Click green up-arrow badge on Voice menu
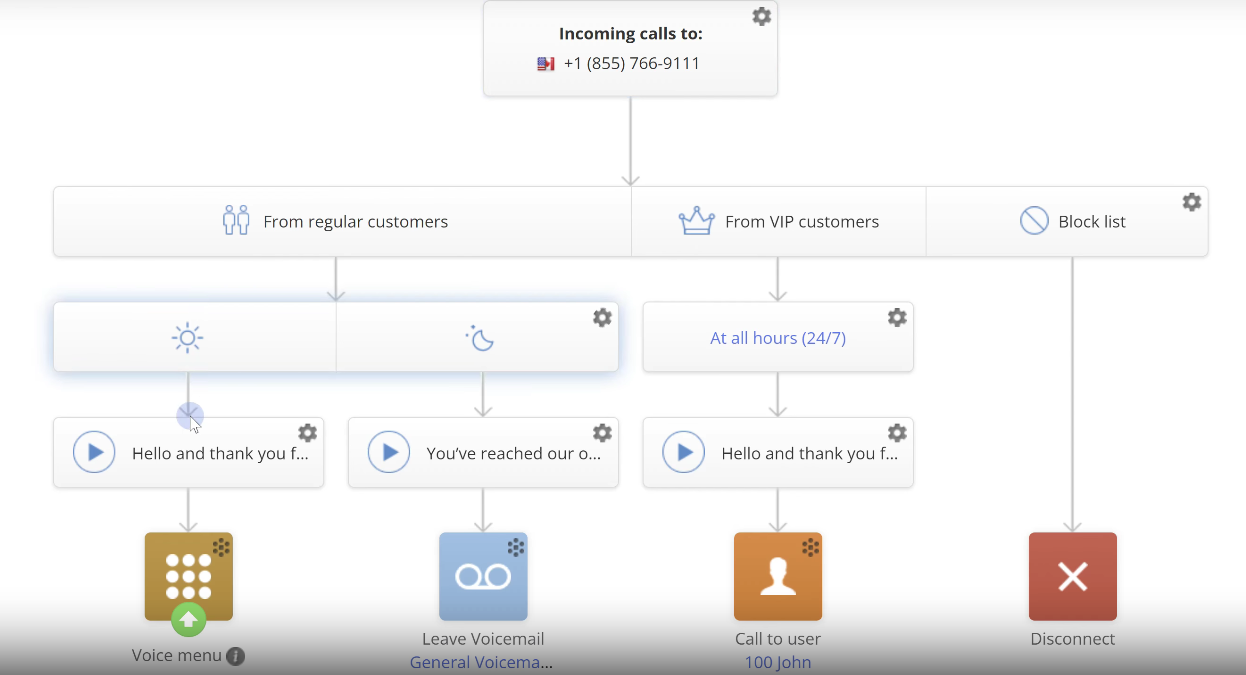The image size is (1246, 675). click(x=188, y=620)
